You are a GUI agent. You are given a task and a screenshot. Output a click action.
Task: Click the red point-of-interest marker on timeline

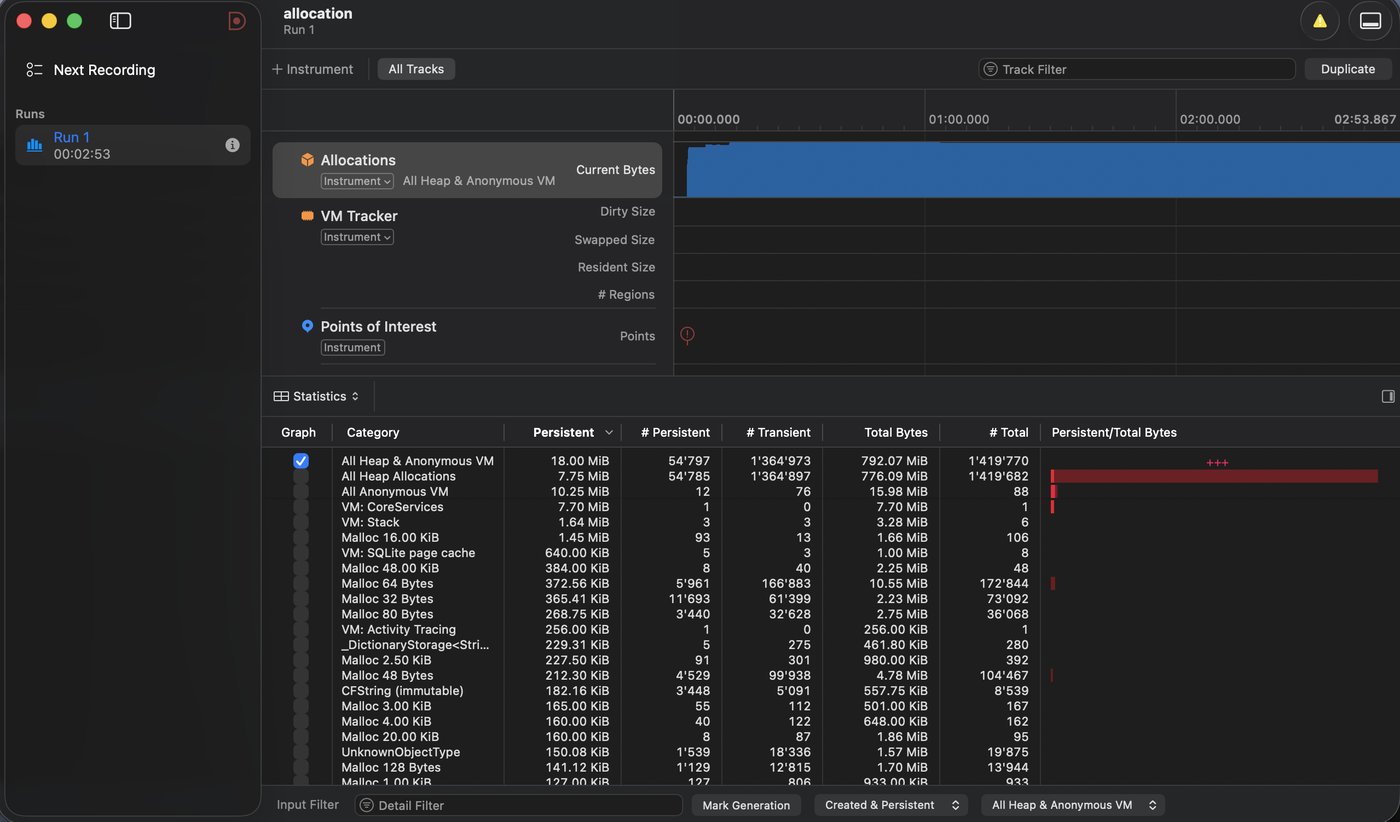point(687,335)
